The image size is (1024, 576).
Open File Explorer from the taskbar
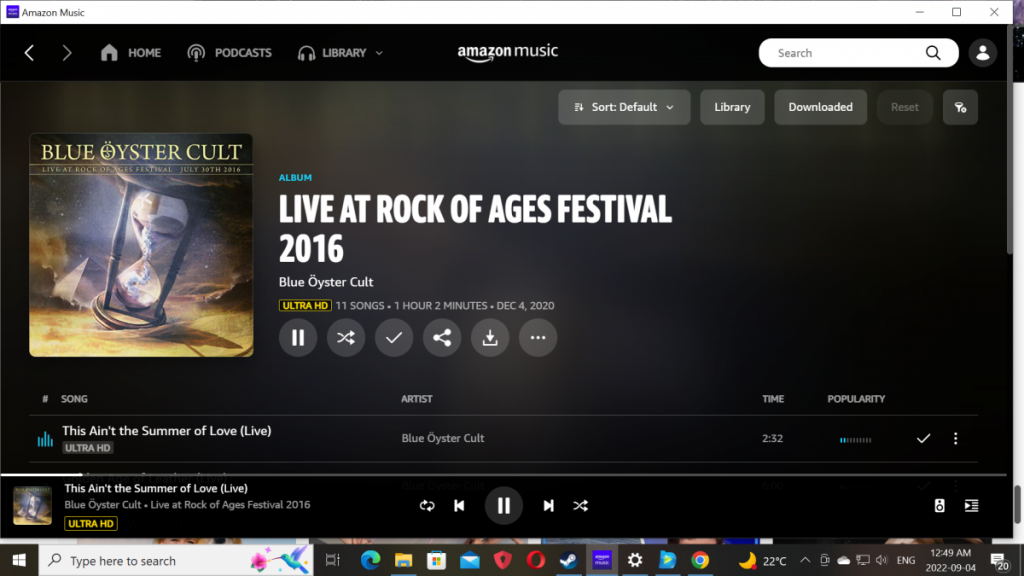click(x=404, y=560)
